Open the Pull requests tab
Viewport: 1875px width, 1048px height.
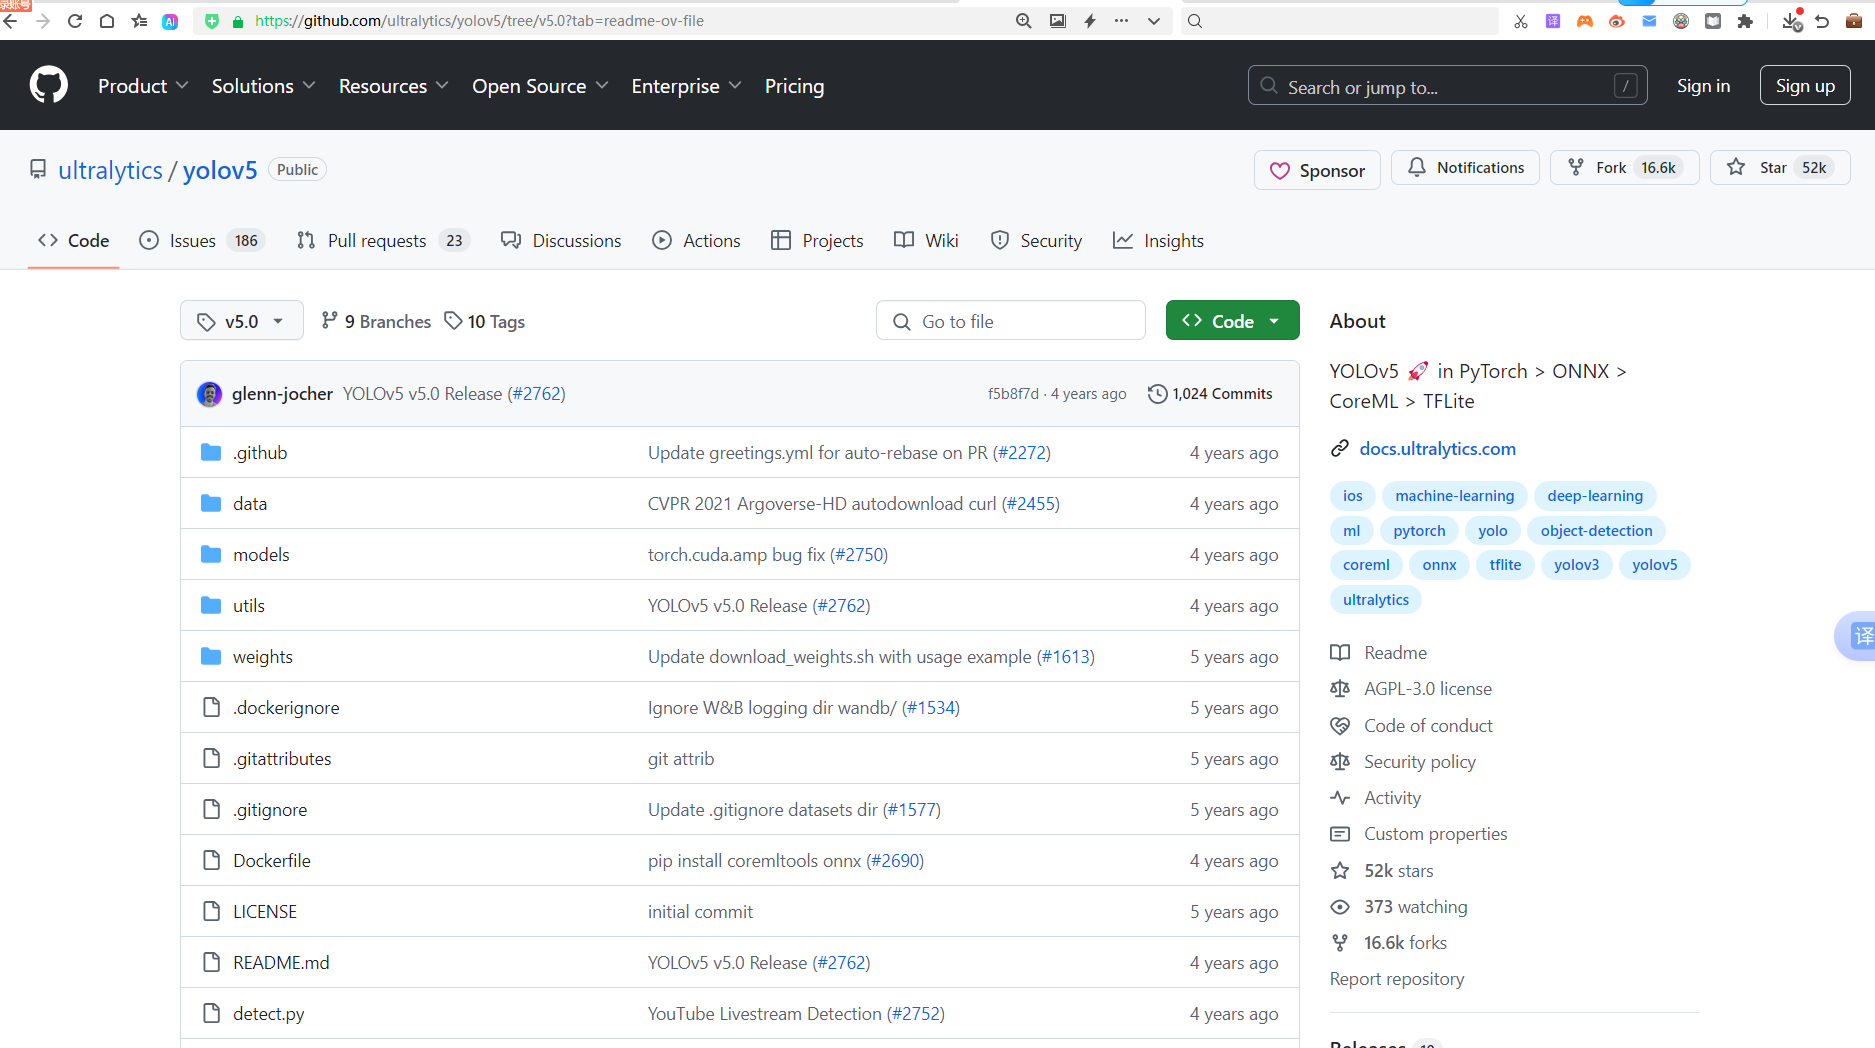[x=383, y=240]
